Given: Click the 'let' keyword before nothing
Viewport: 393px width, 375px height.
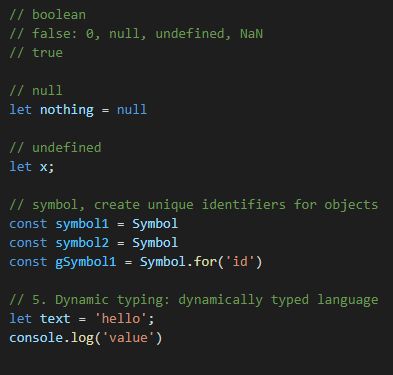Looking at the screenshot, I should [20, 110].
